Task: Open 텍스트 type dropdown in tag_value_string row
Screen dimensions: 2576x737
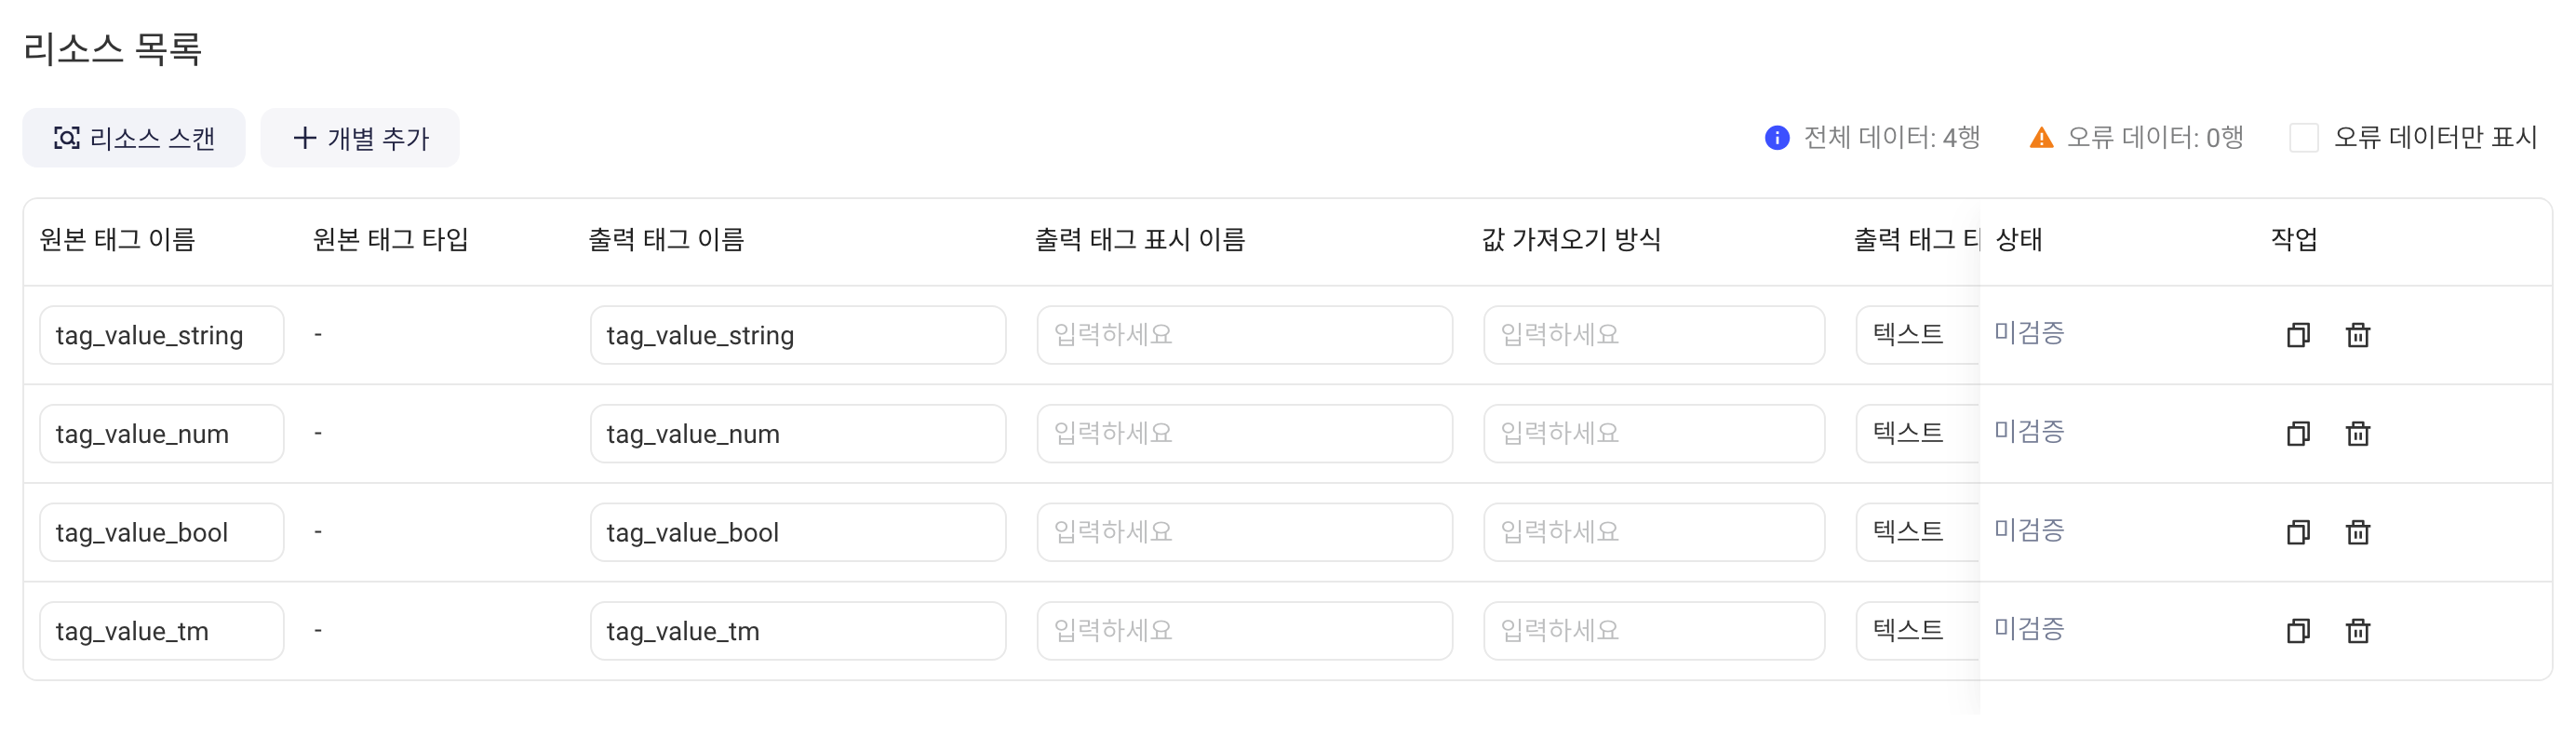Action: click(x=1917, y=335)
